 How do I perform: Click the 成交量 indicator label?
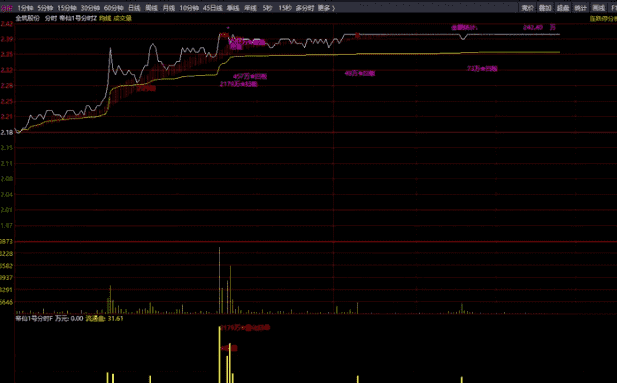point(122,18)
